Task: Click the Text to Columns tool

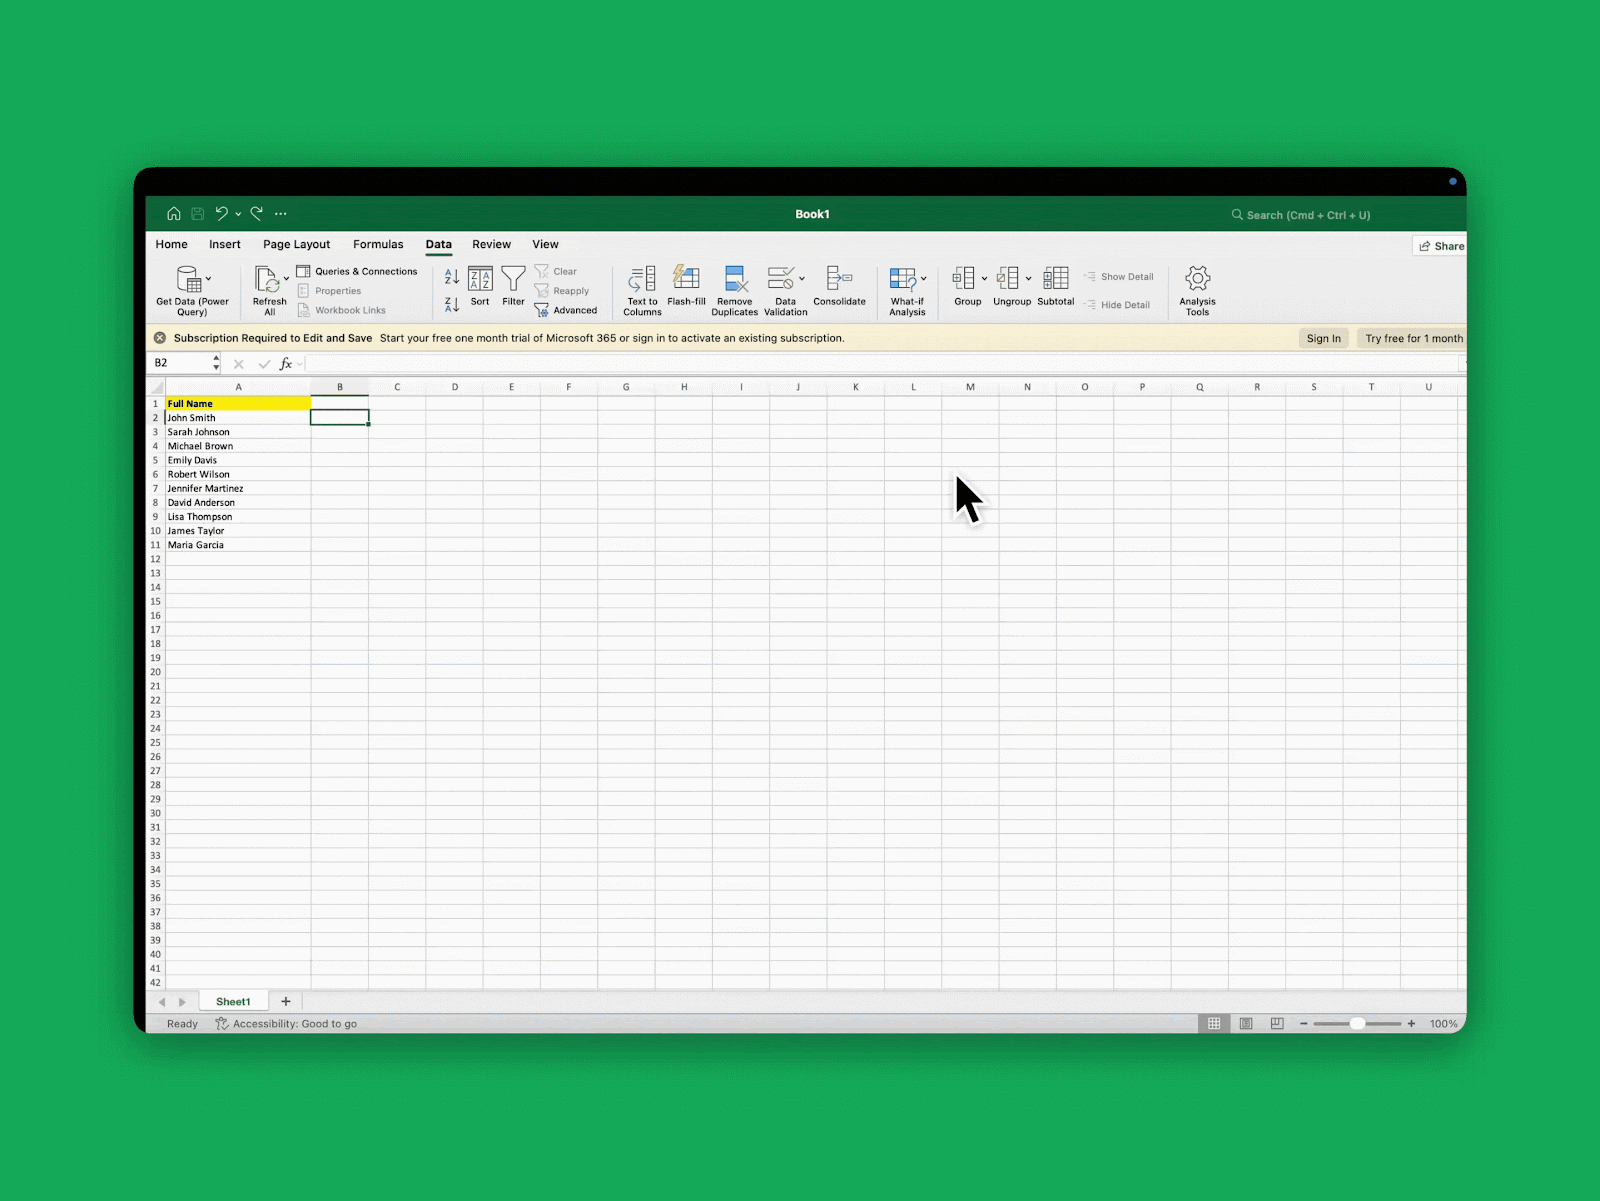Action: pos(641,290)
